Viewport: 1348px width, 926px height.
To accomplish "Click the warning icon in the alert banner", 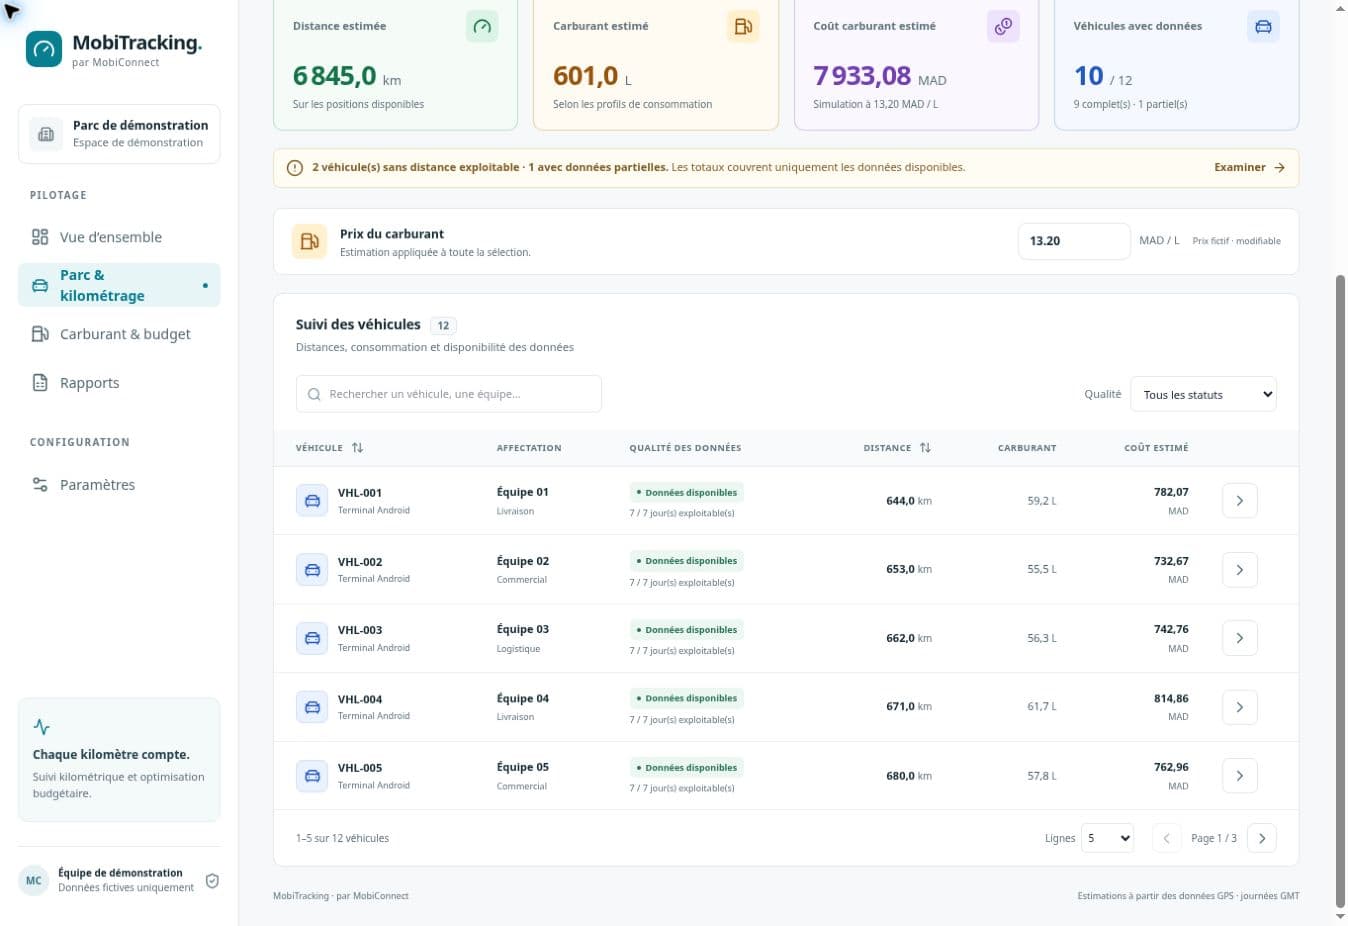I will [x=295, y=168].
